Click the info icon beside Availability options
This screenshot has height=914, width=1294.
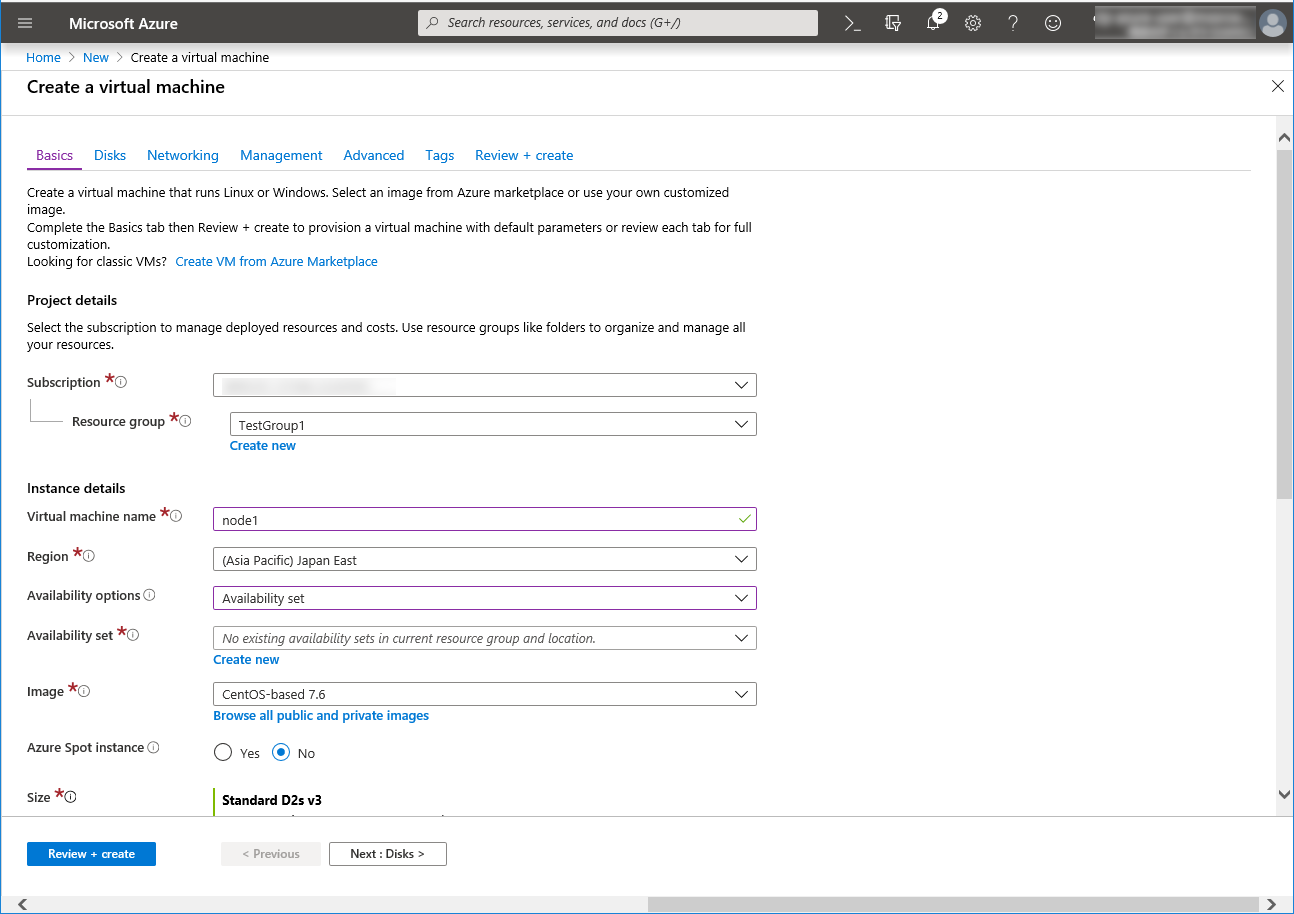tap(150, 595)
